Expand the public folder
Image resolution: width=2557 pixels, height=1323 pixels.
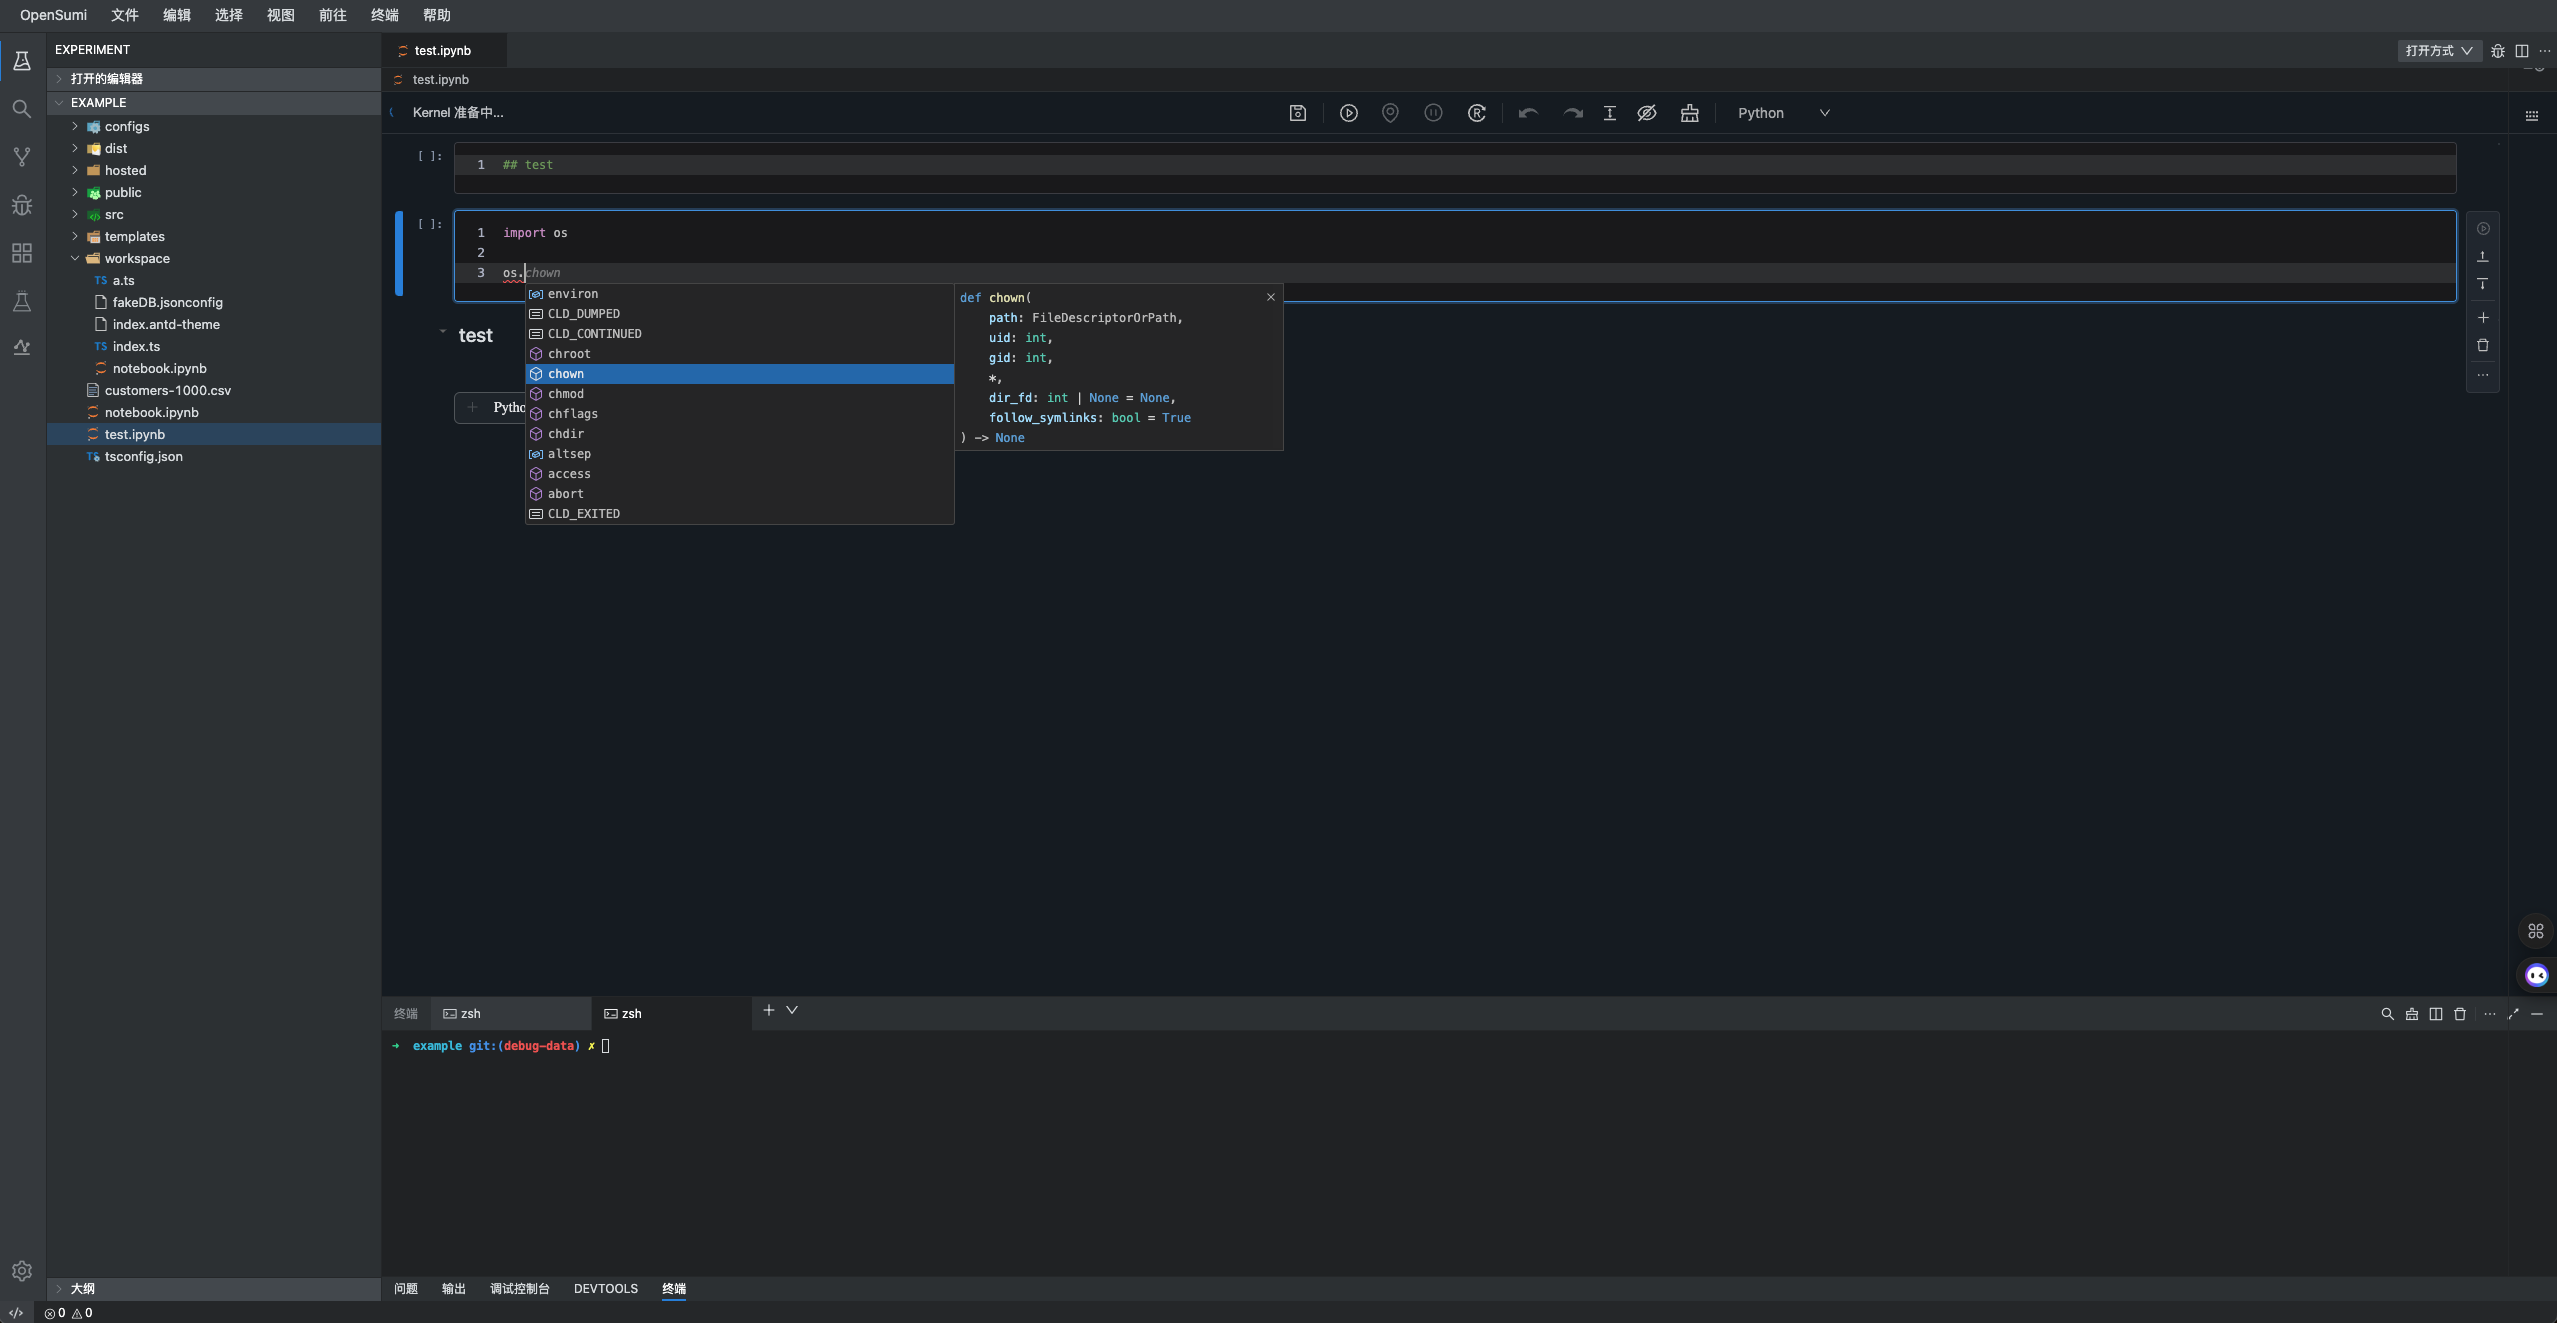click(x=75, y=193)
